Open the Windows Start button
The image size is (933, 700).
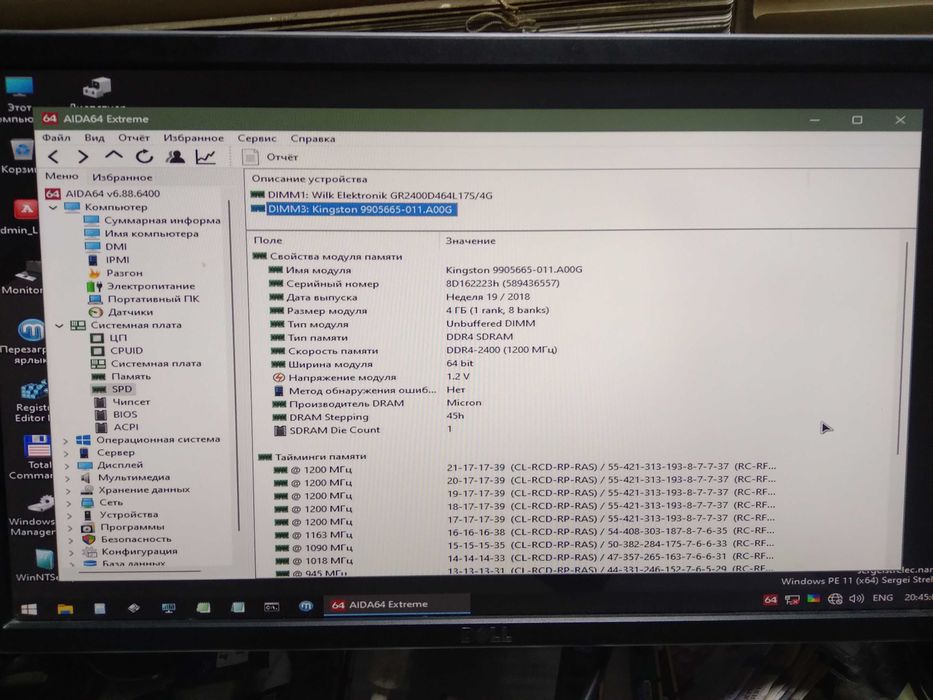[29, 608]
